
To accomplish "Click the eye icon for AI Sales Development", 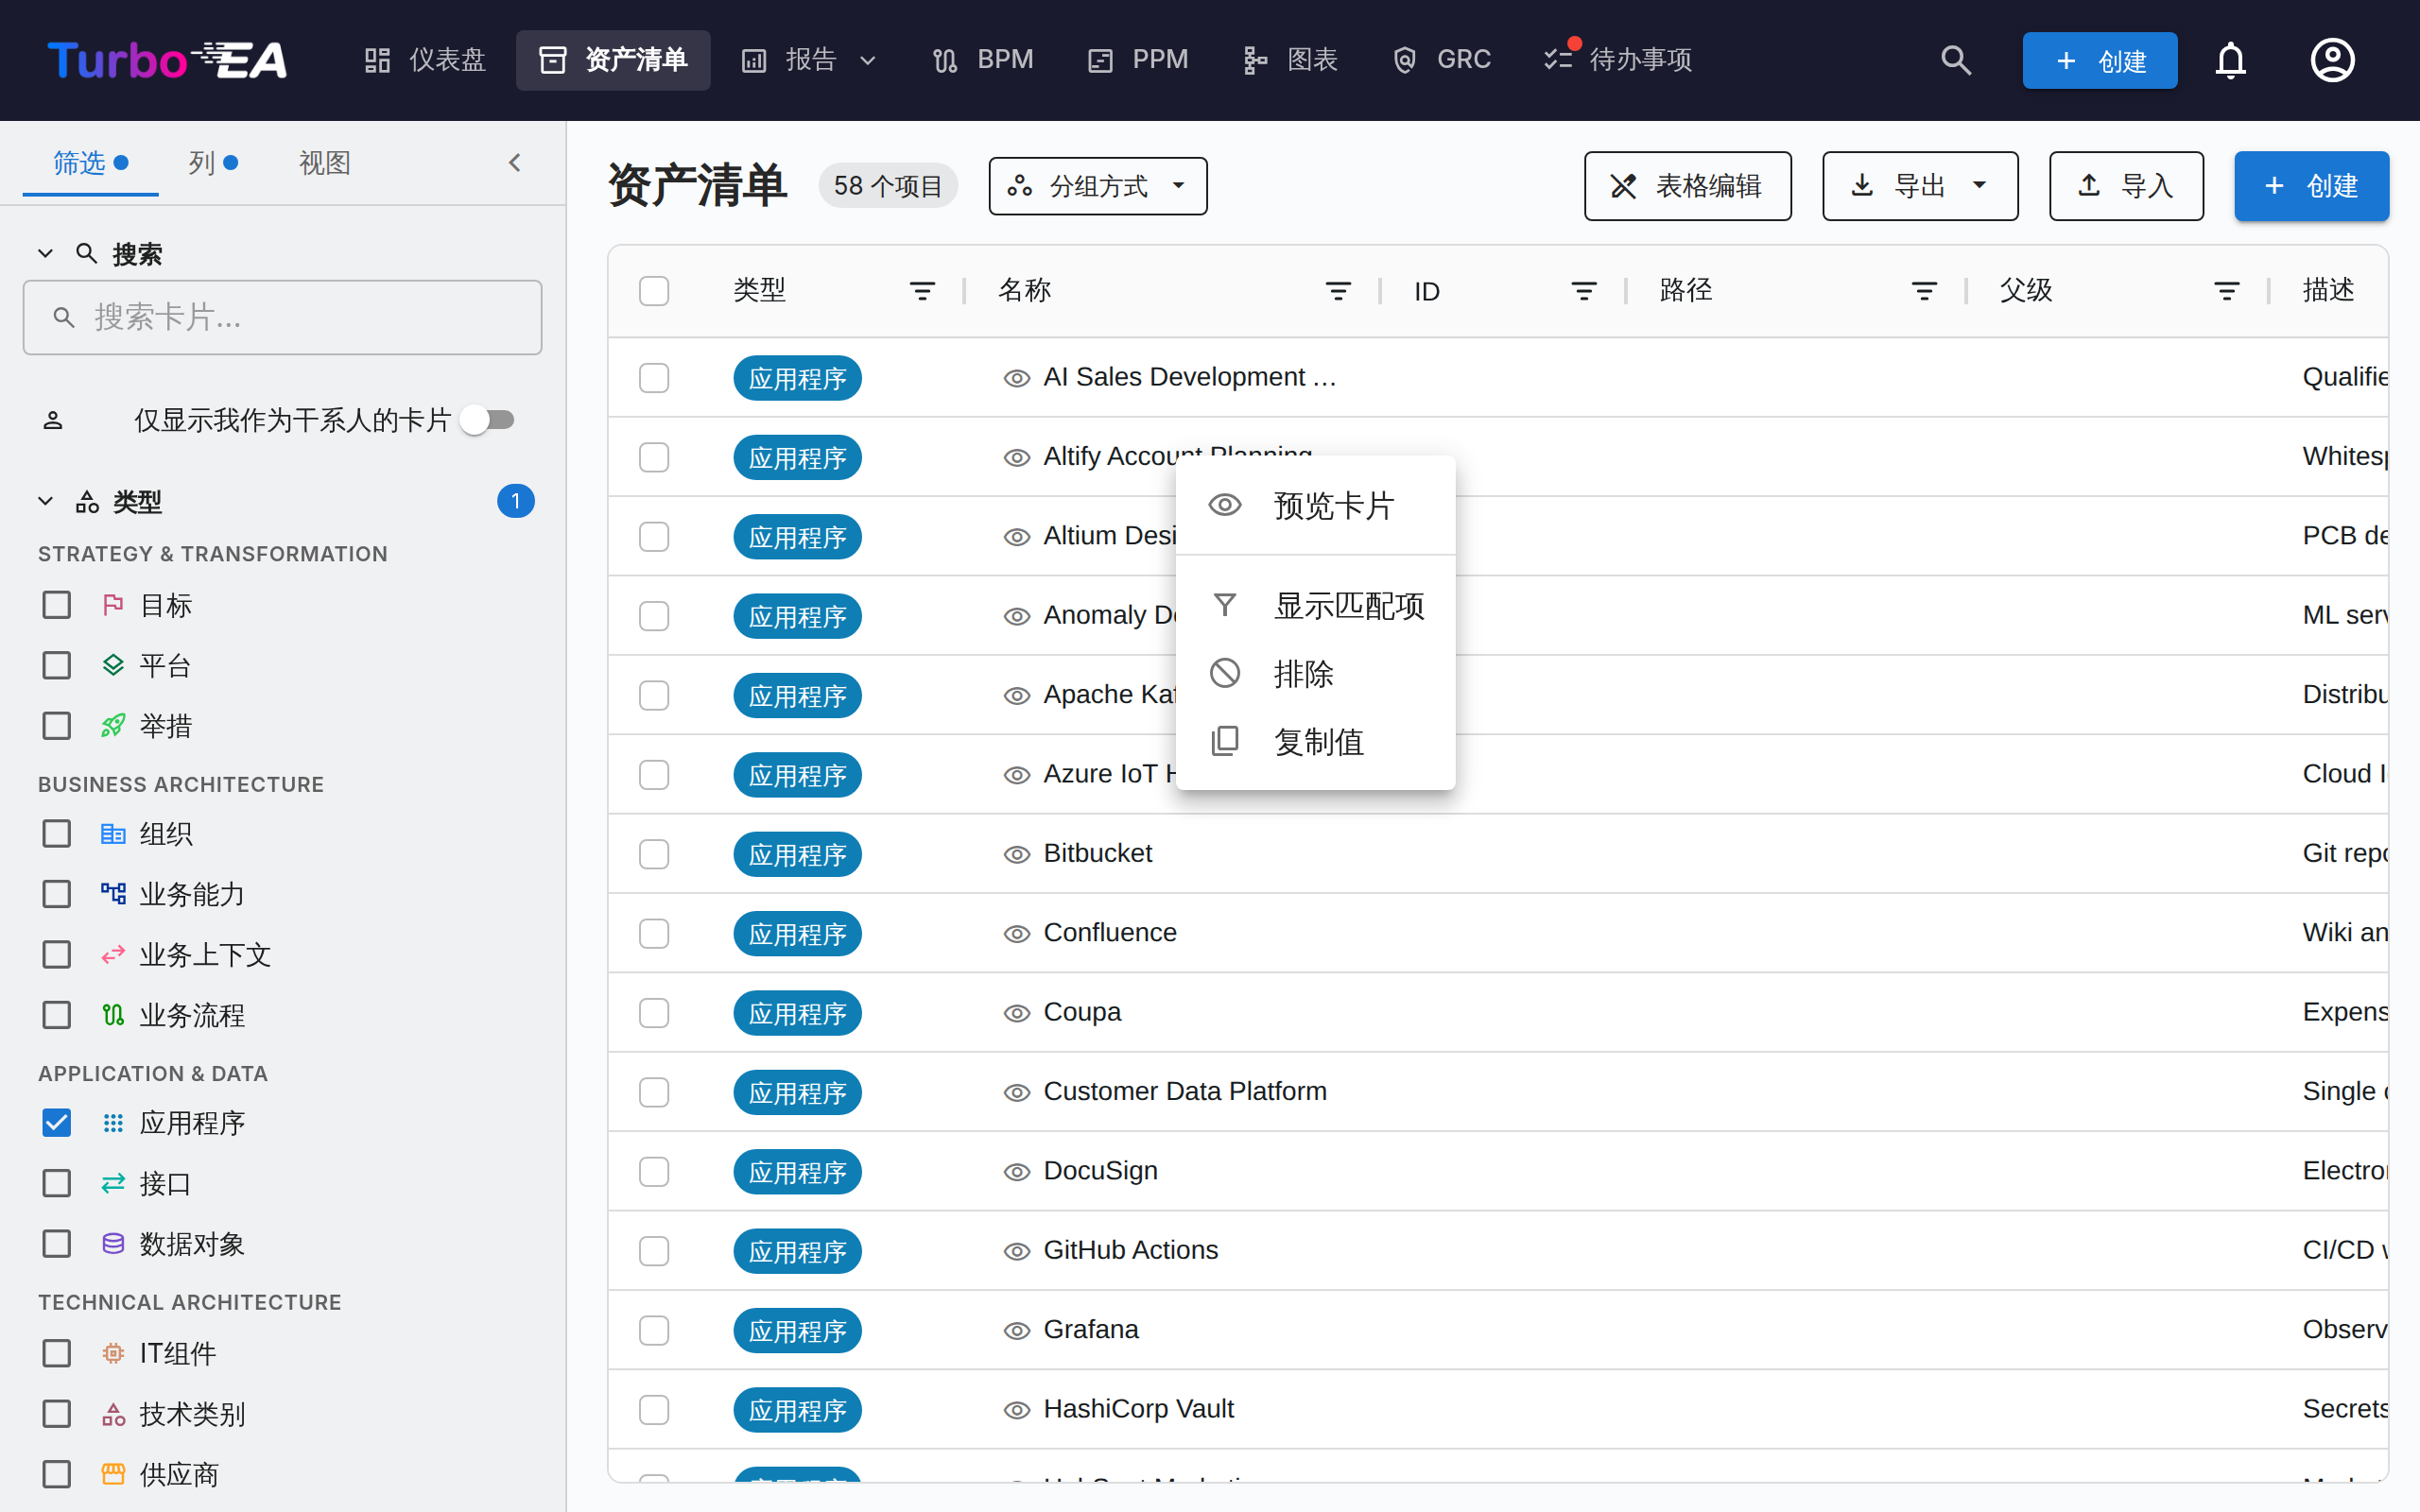I will point(1017,378).
